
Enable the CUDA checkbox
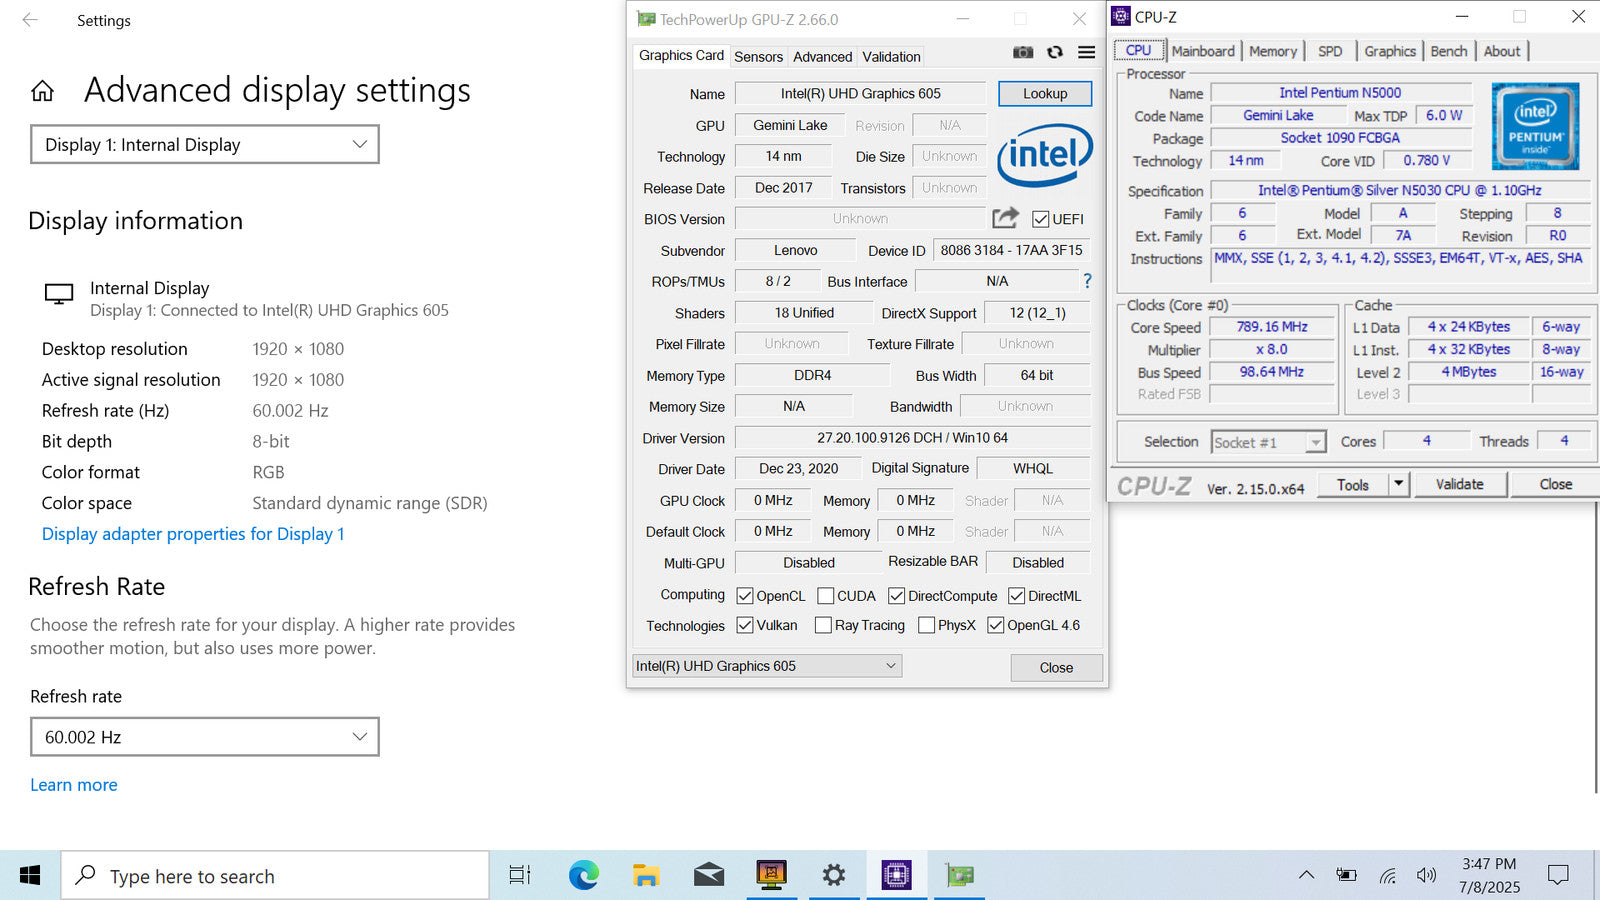point(826,596)
